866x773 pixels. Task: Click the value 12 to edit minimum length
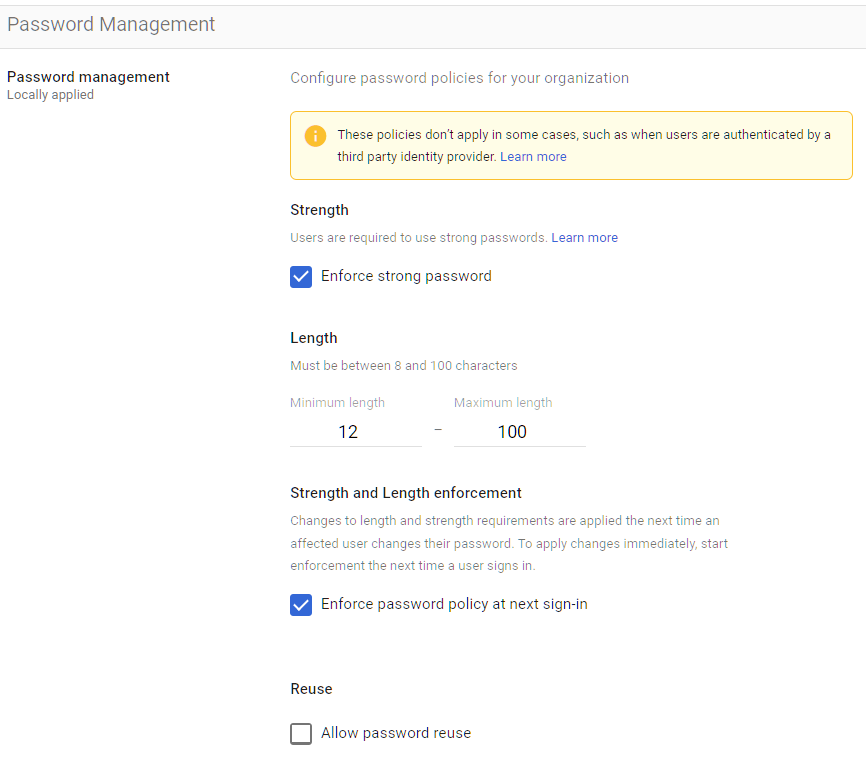[347, 431]
